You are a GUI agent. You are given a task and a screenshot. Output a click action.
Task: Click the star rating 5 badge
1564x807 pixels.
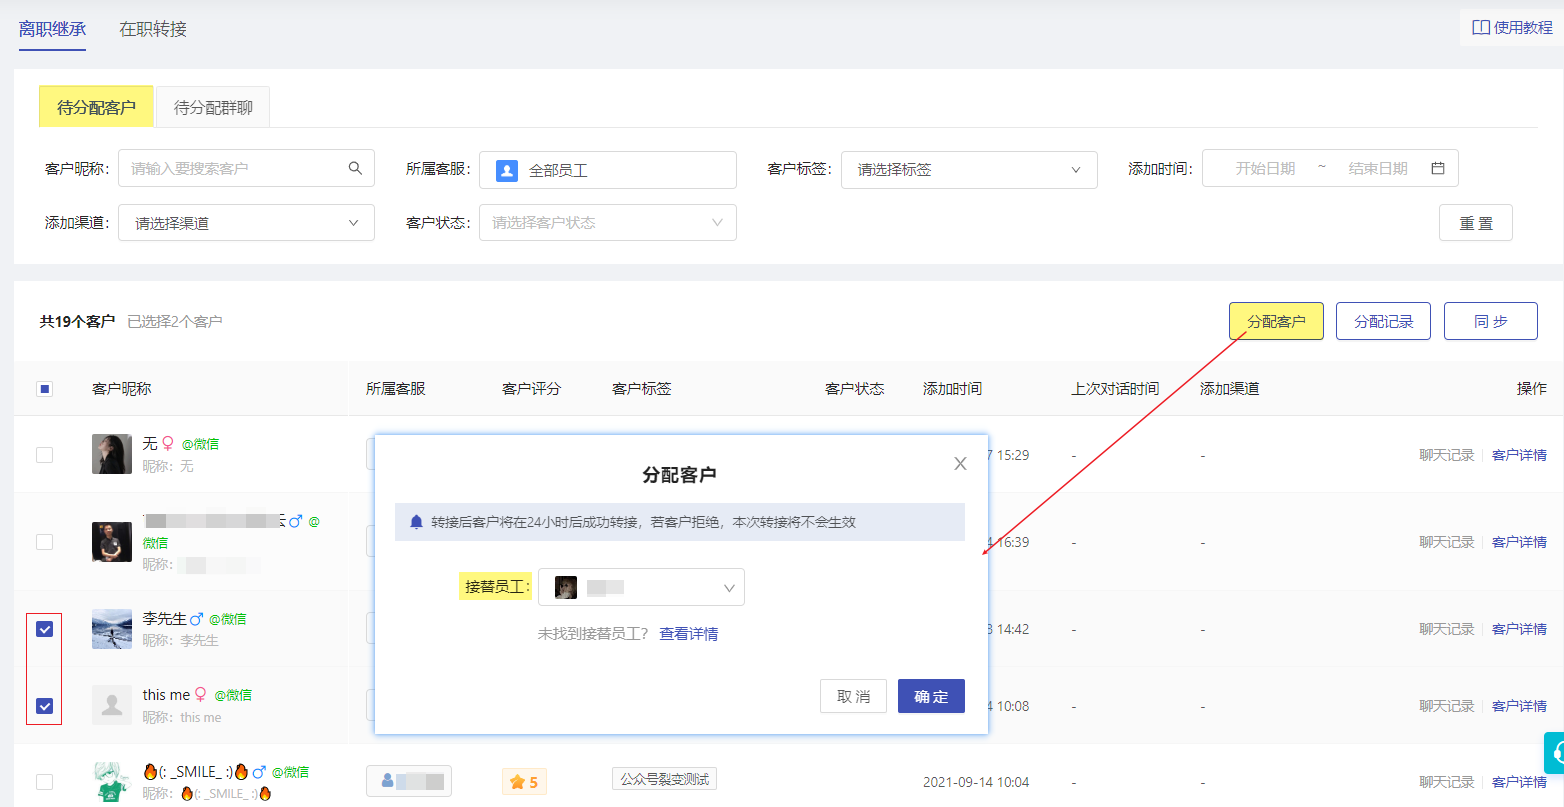point(524,782)
